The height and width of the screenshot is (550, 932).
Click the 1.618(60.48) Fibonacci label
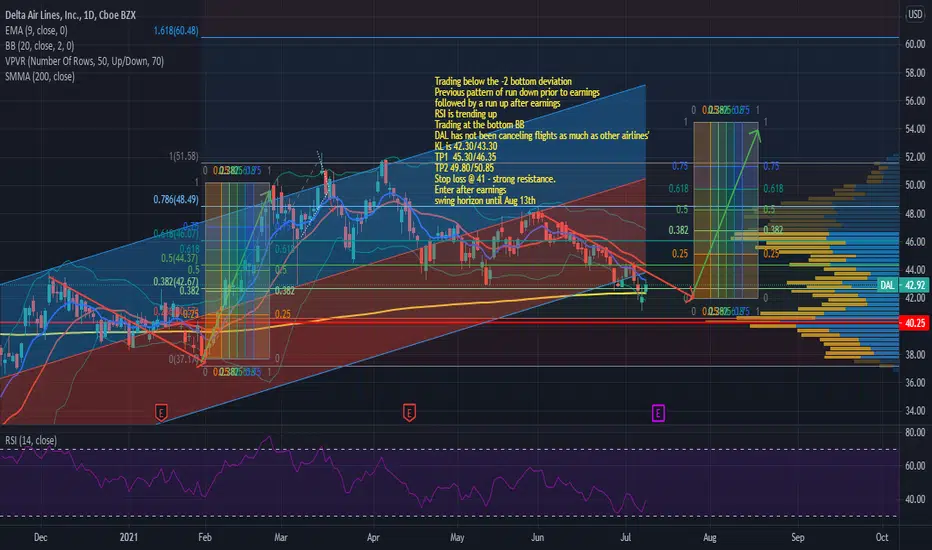click(176, 30)
